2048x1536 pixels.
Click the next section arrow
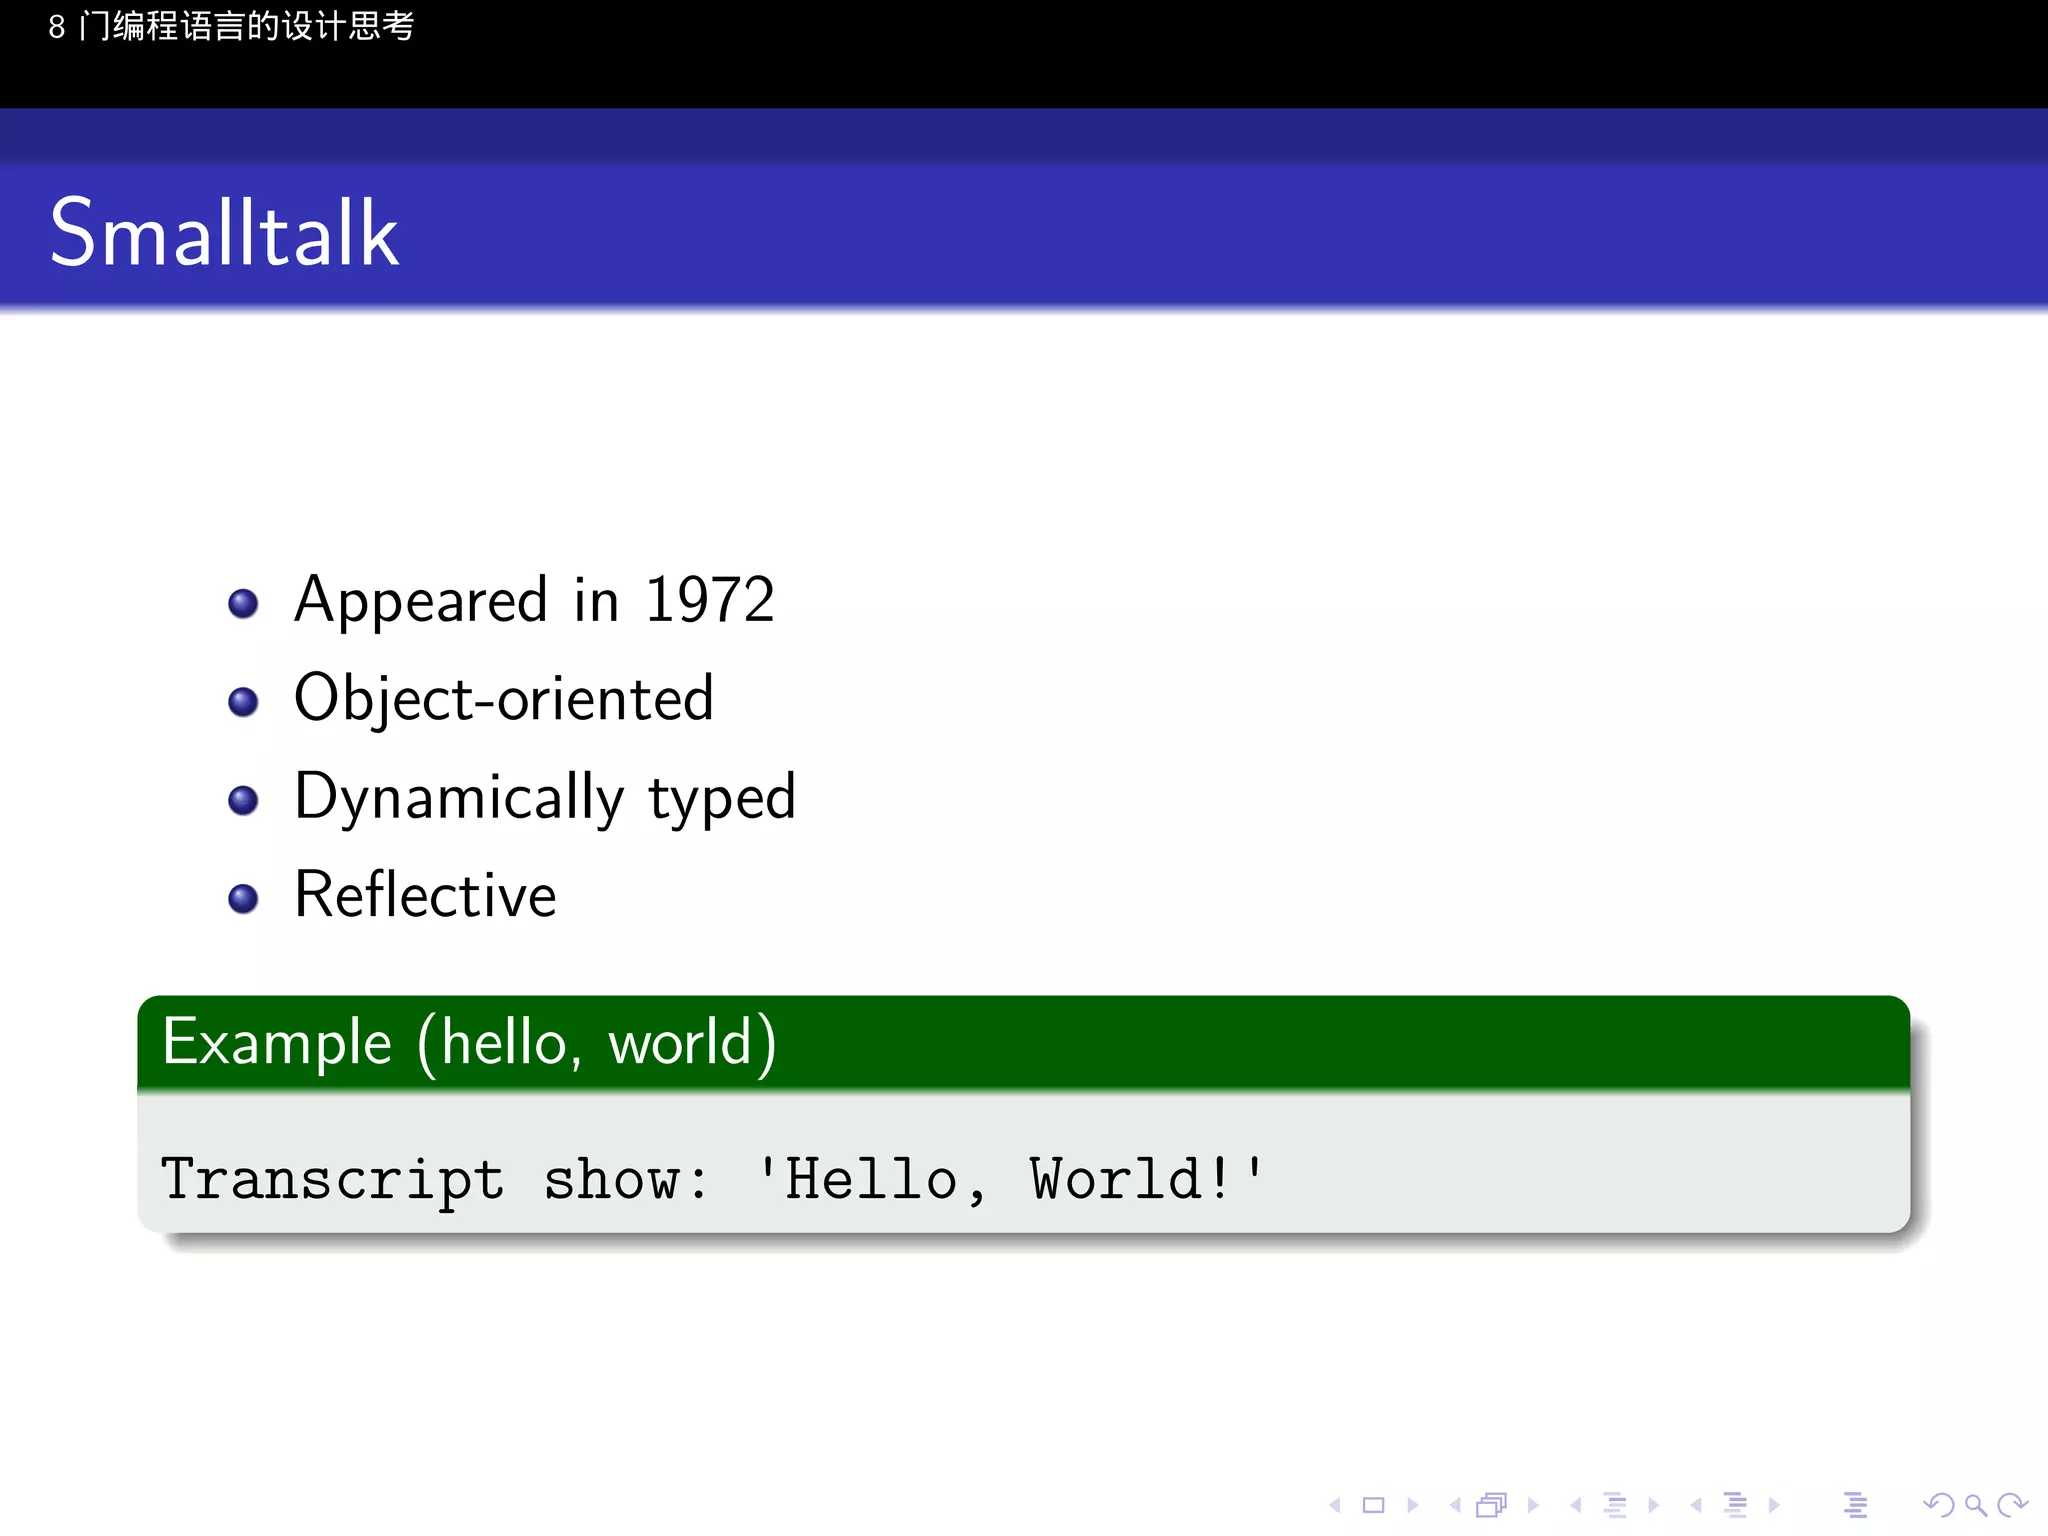point(1774,1505)
